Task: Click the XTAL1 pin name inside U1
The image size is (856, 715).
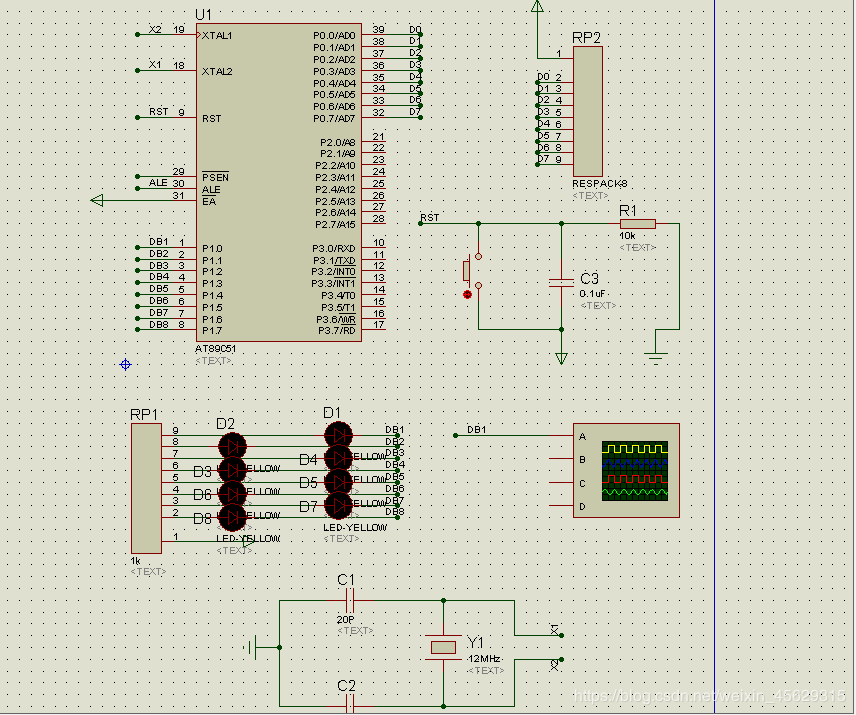Action: (x=217, y=35)
